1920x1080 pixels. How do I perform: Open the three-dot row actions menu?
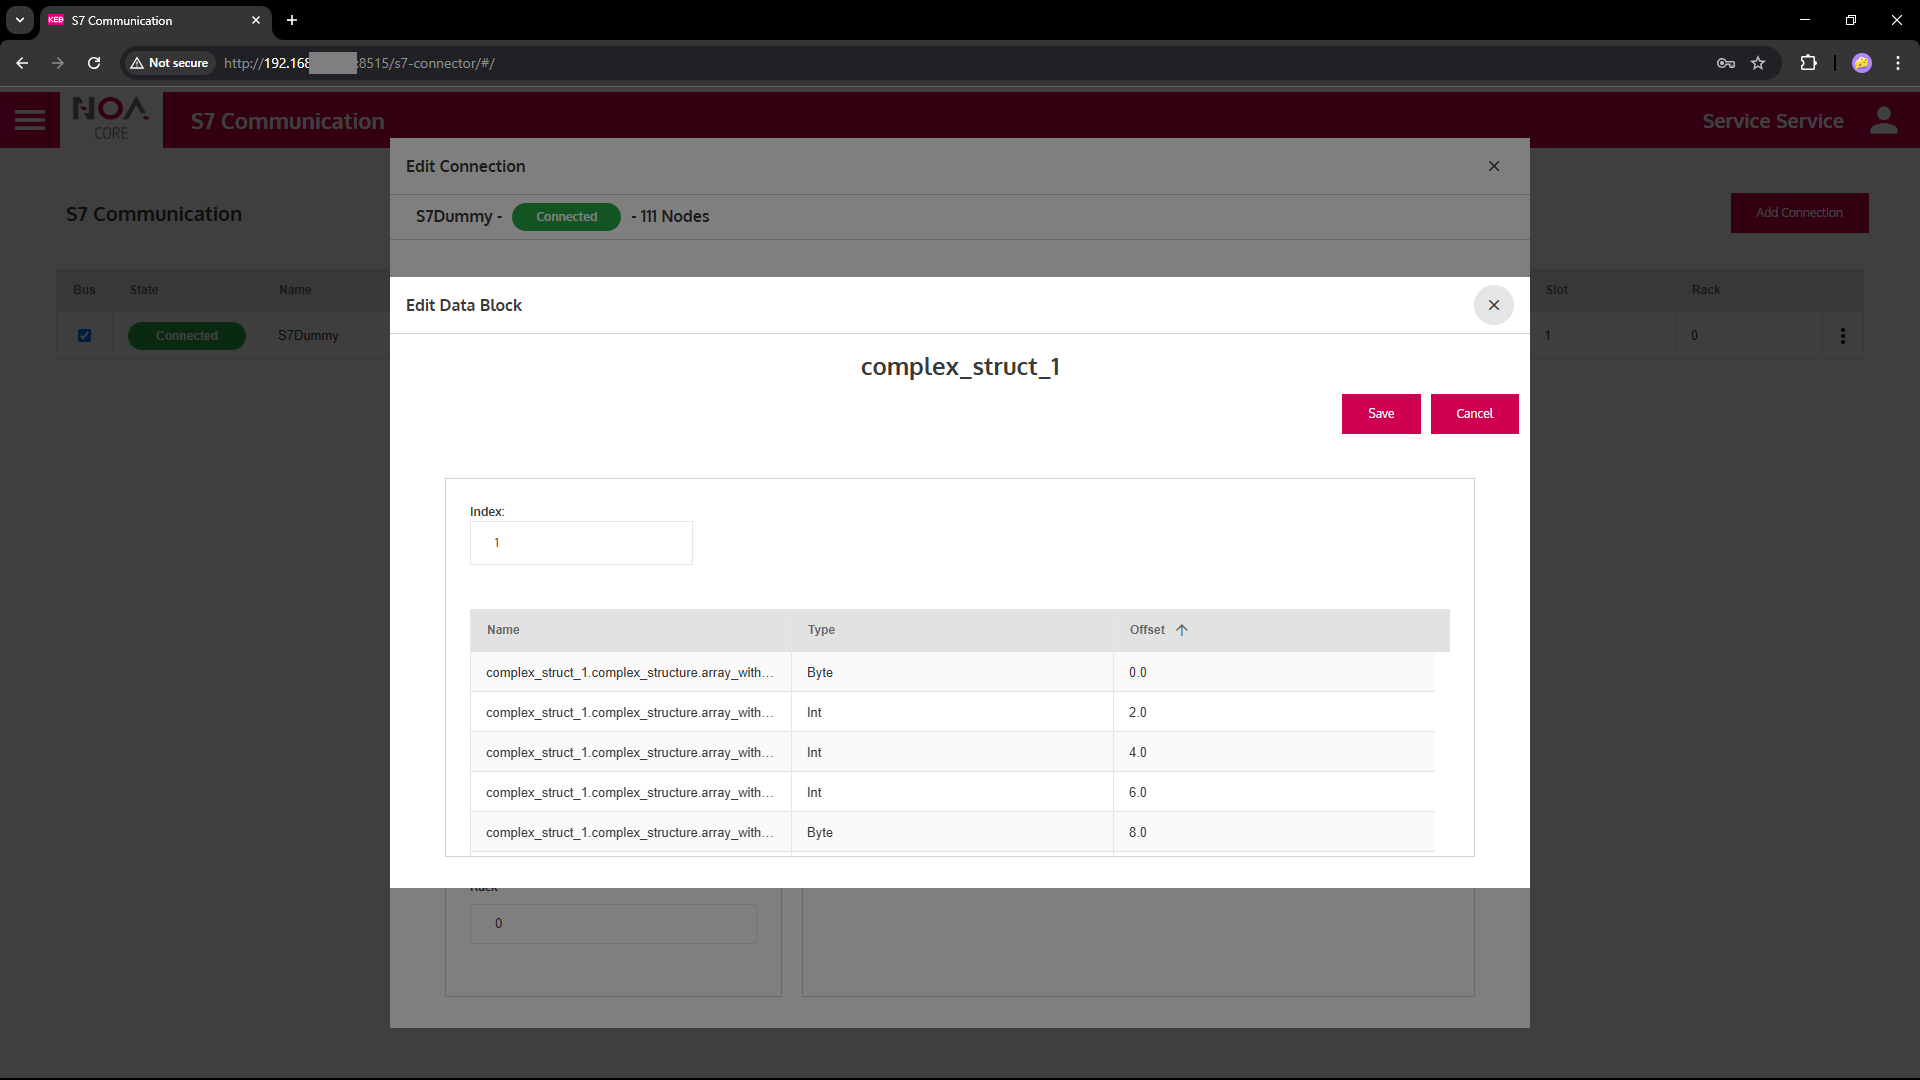coord(1842,336)
